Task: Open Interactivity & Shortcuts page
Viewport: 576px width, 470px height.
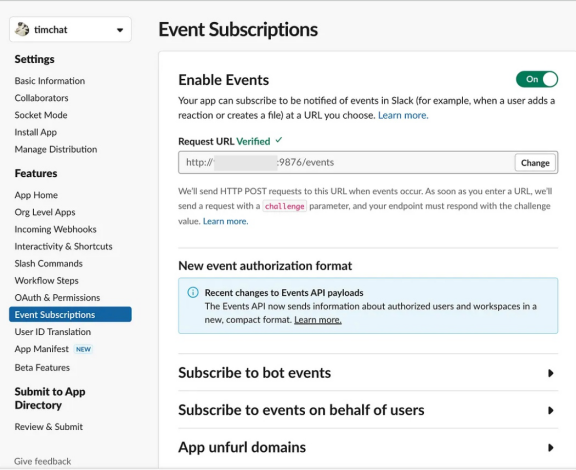Action: [x=64, y=246]
